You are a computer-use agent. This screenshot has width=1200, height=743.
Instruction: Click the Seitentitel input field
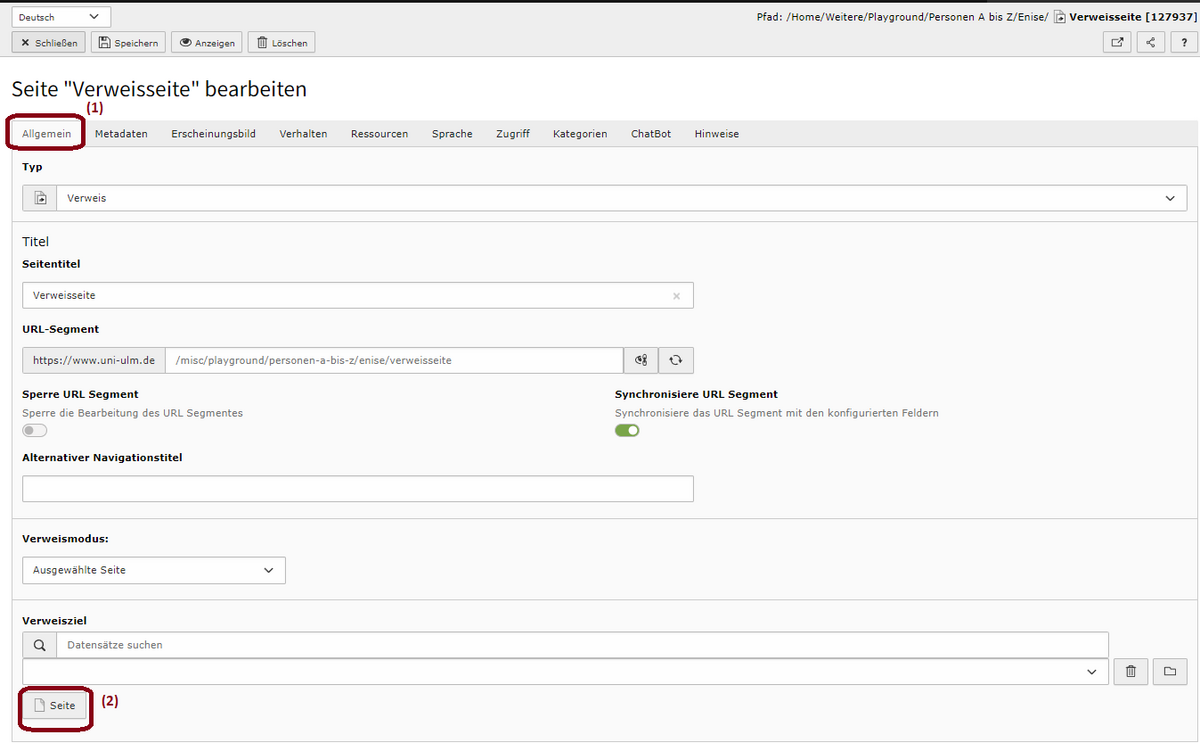[357, 295]
